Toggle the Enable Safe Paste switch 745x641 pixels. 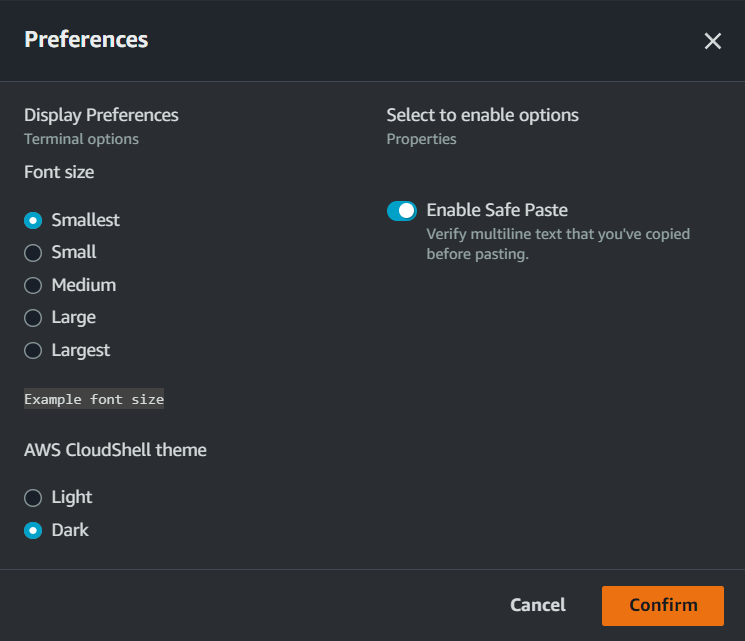[402, 211]
